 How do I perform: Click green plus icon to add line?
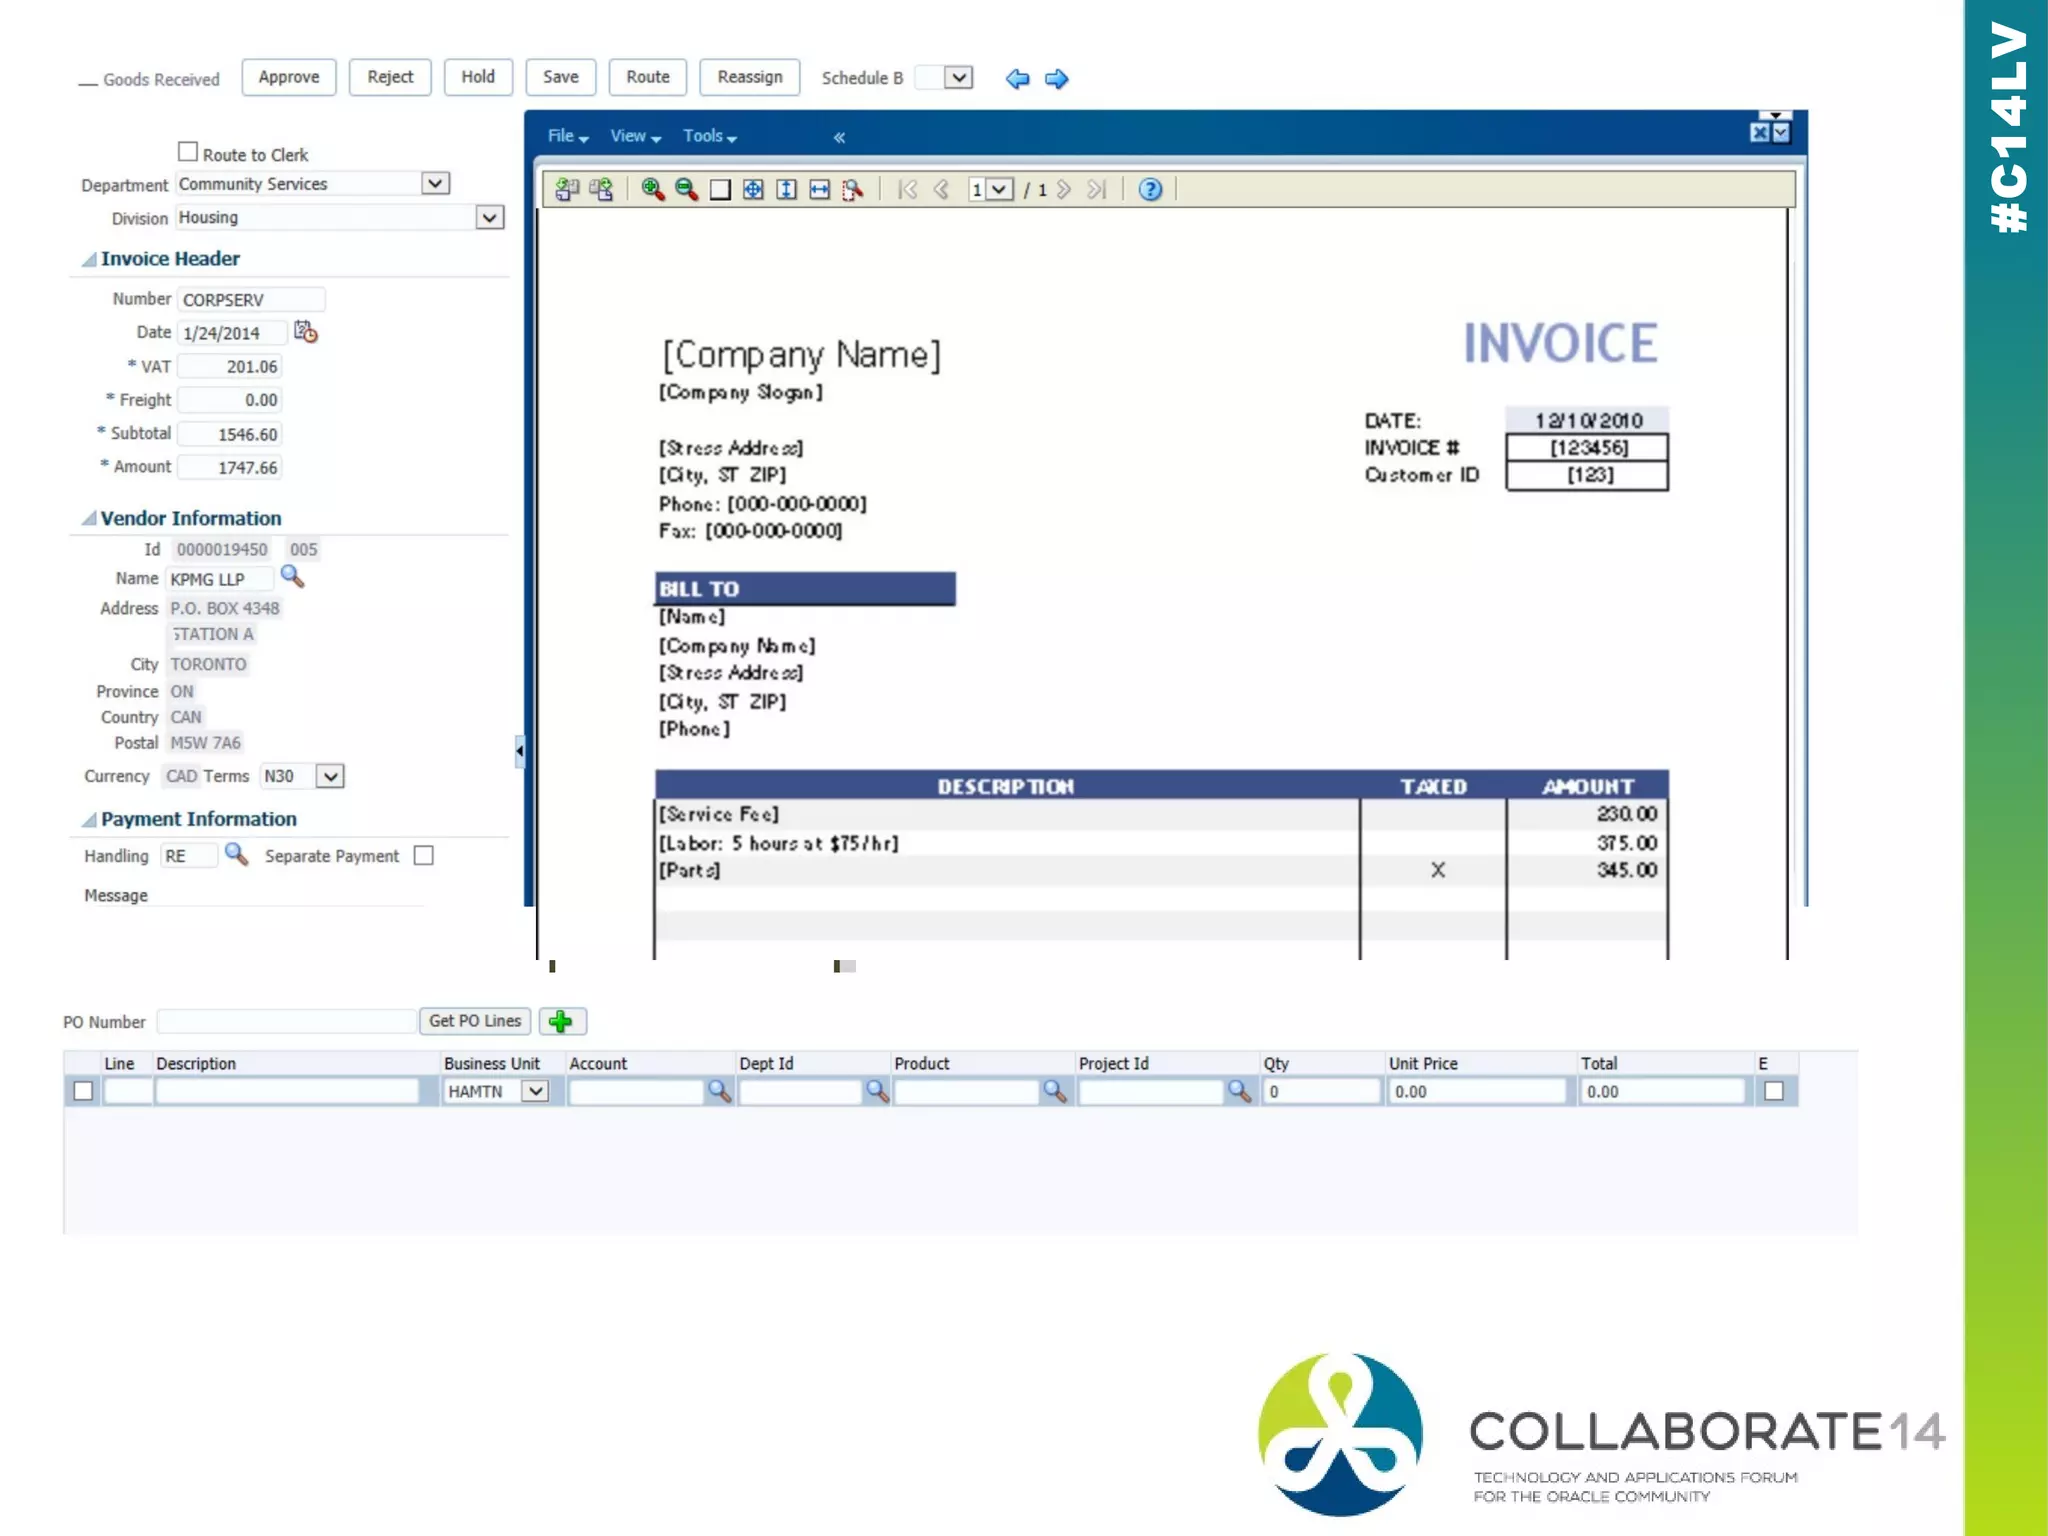561,1021
